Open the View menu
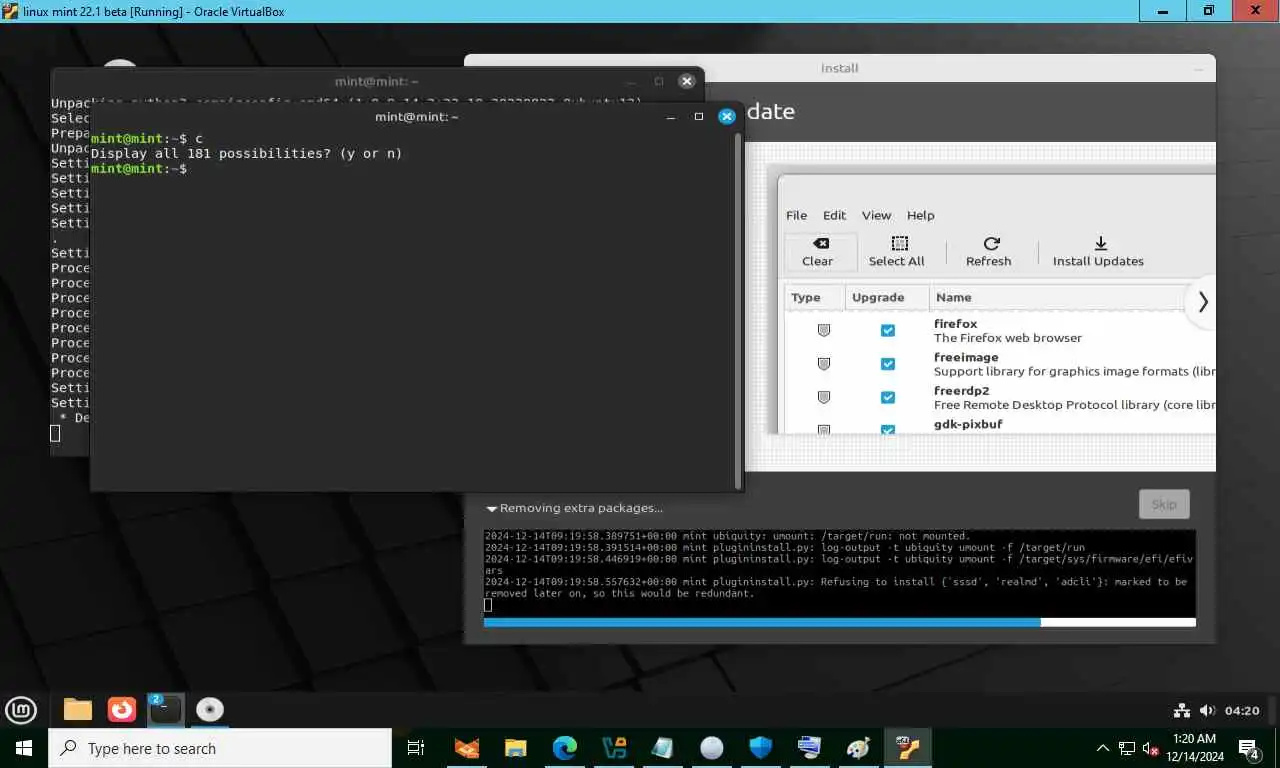Viewport: 1280px width, 768px height. pos(876,215)
